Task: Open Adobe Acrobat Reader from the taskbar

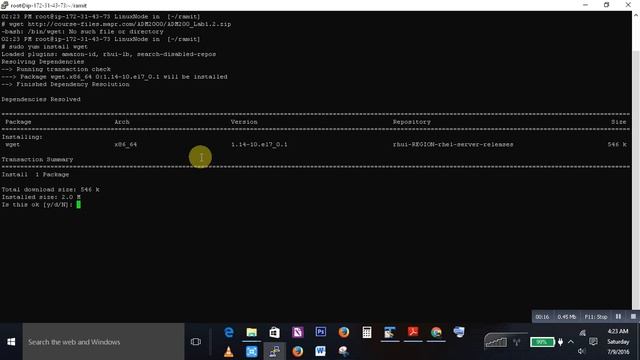Action: click(413, 332)
